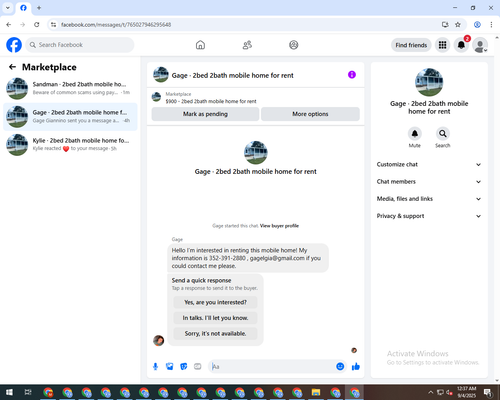Mute the conversation with bell icon
Viewport: 500px width, 400px height.
click(415, 134)
